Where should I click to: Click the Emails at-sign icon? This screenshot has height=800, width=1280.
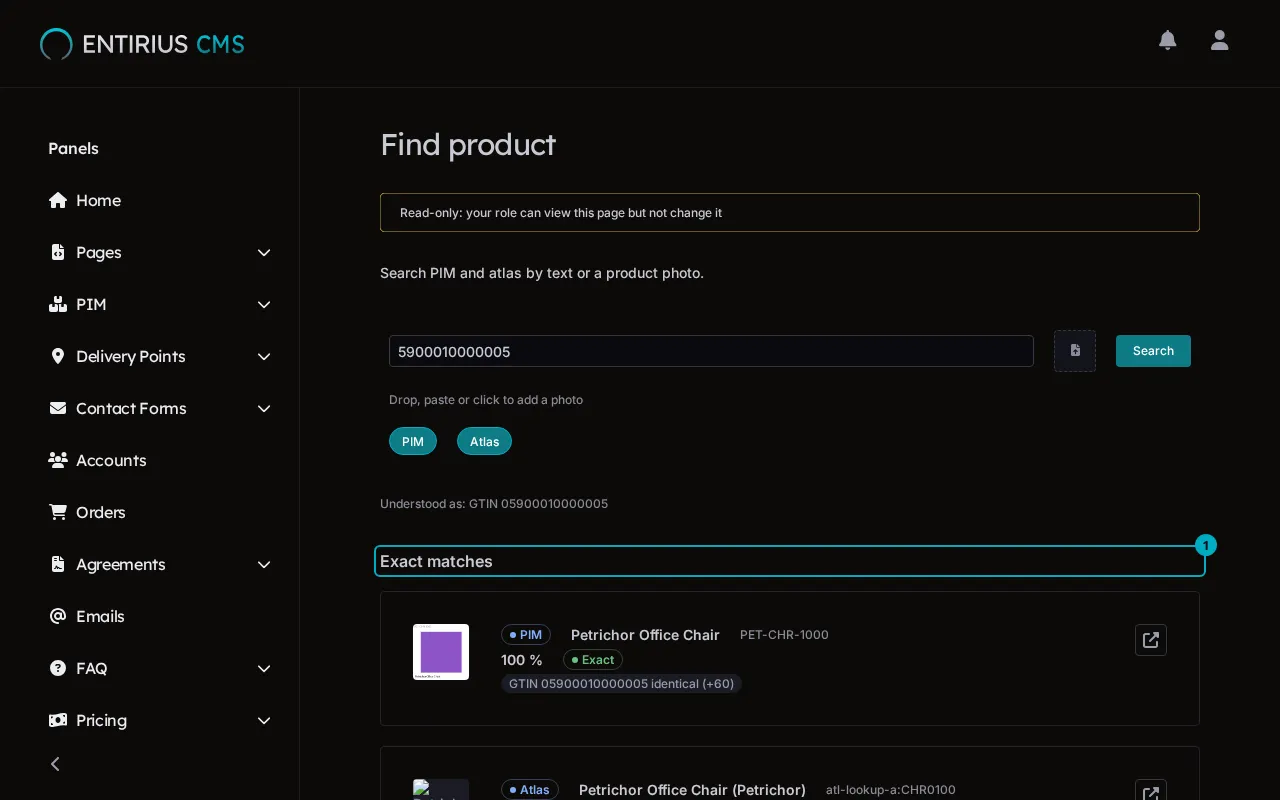[x=58, y=616]
